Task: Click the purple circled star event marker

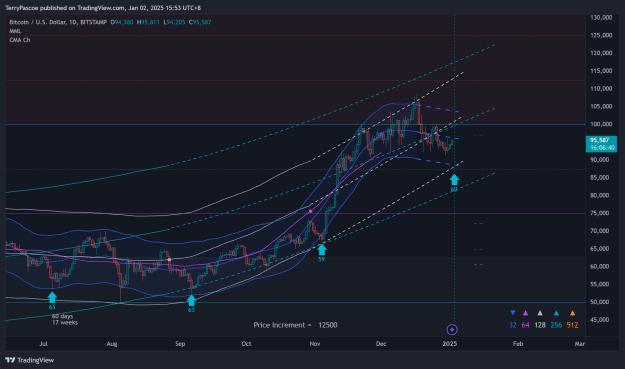Action: tap(452, 330)
